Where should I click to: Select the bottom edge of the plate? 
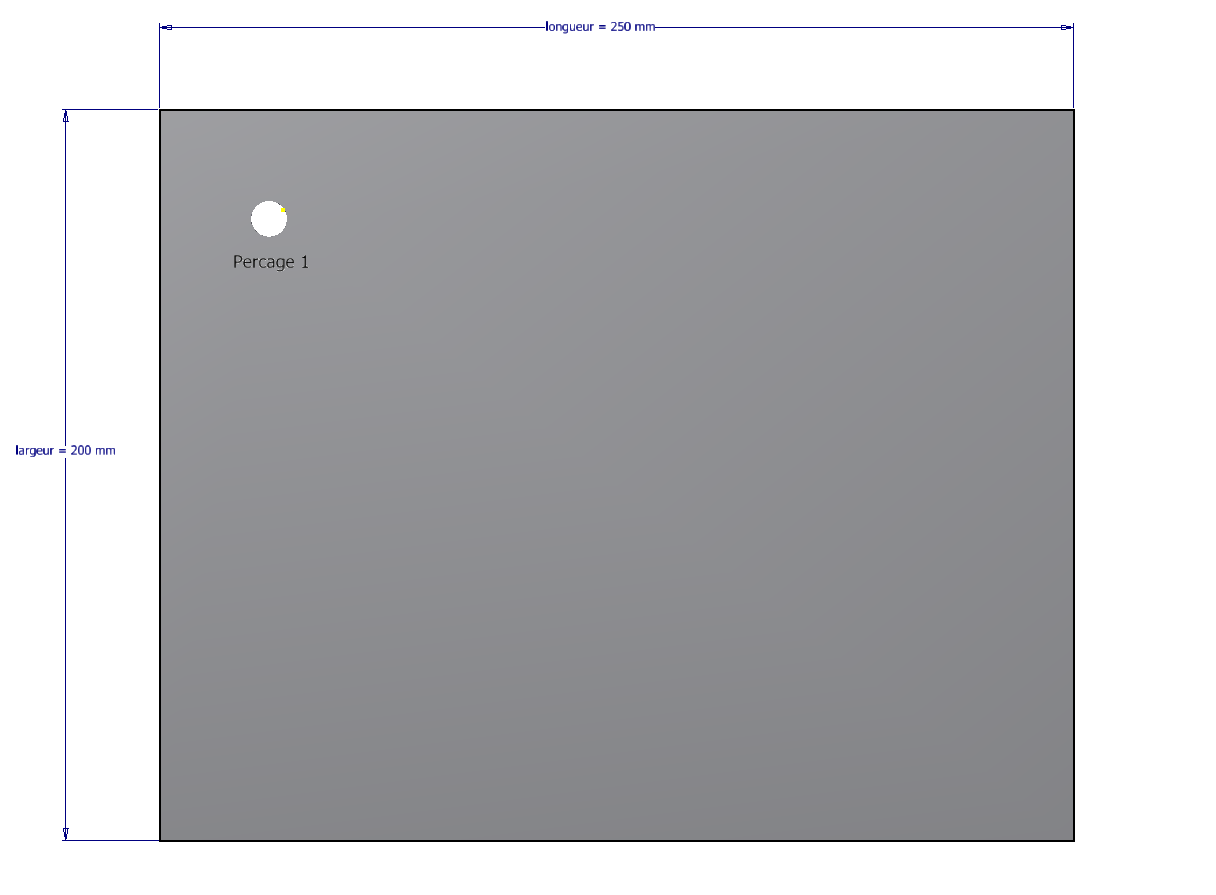tap(616, 840)
